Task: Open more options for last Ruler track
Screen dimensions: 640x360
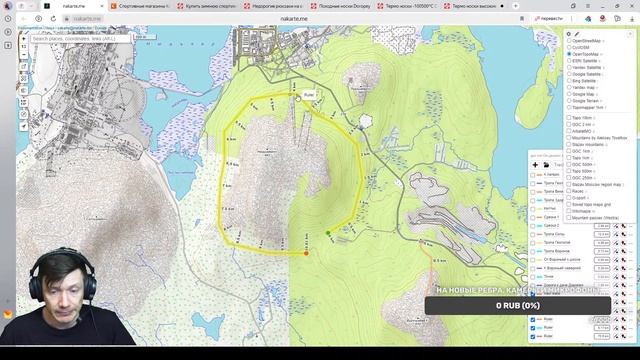Action: pyautogui.click(x=631, y=336)
